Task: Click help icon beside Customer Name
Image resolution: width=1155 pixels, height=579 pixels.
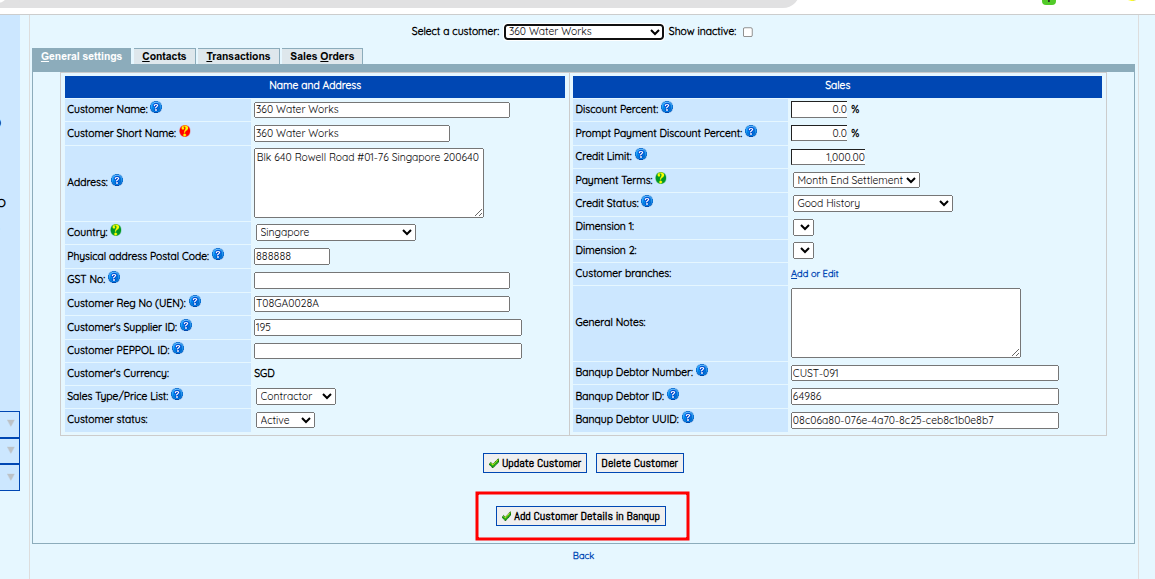Action: (x=156, y=108)
